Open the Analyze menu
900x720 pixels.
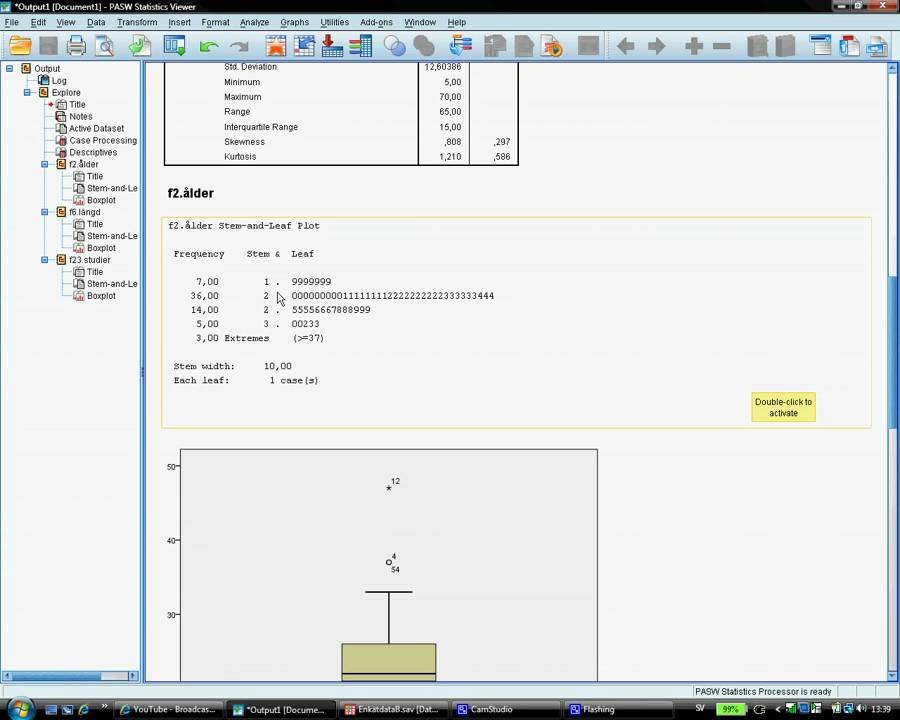coord(254,22)
